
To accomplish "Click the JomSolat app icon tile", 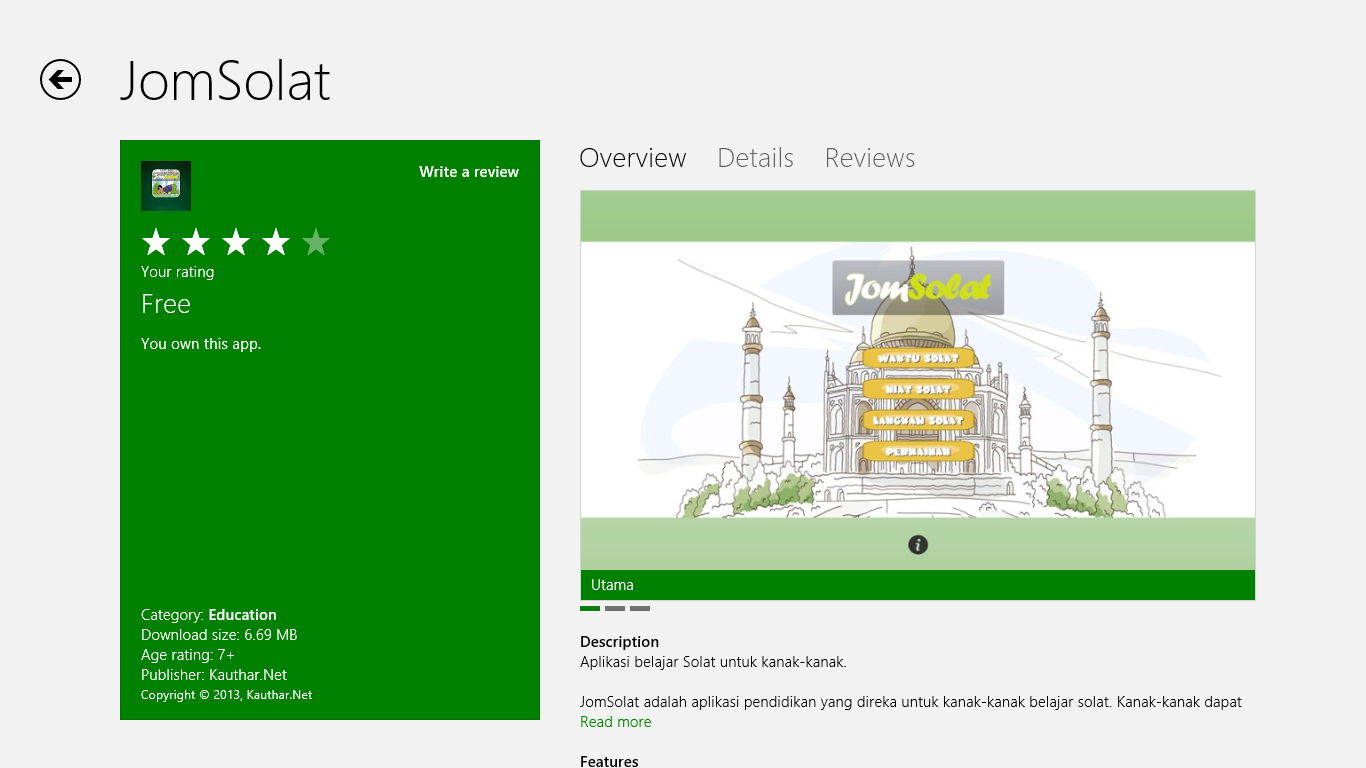I will [166, 186].
